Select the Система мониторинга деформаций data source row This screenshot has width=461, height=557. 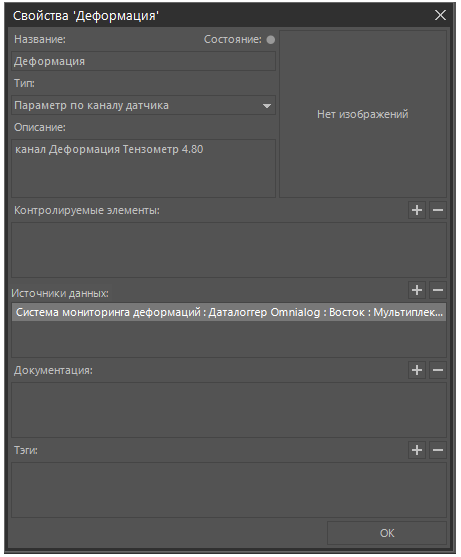coord(229,312)
